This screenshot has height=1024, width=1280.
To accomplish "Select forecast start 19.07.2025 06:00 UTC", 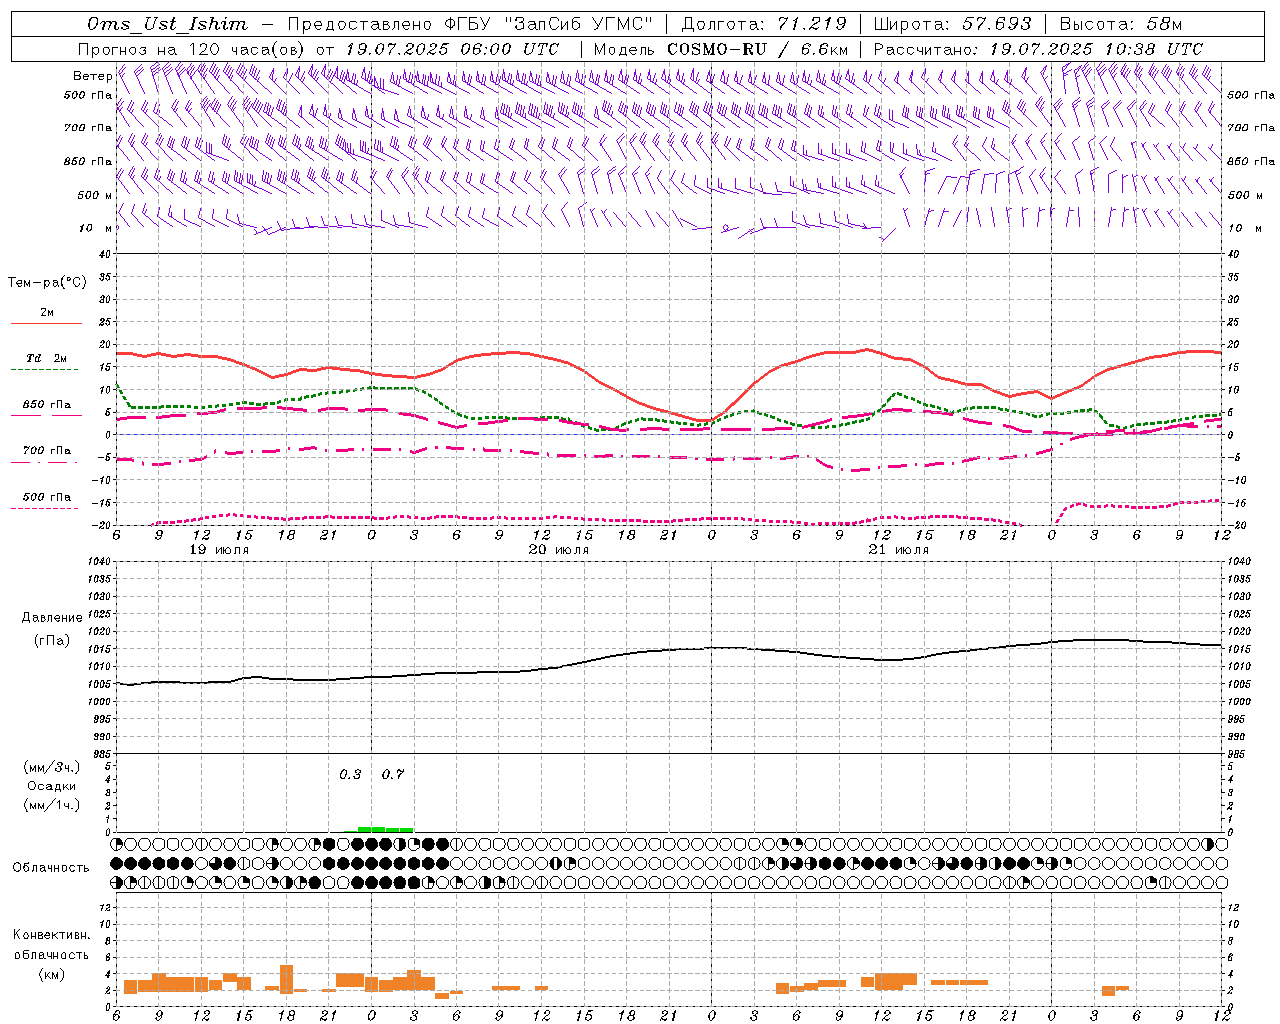I will pos(452,49).
